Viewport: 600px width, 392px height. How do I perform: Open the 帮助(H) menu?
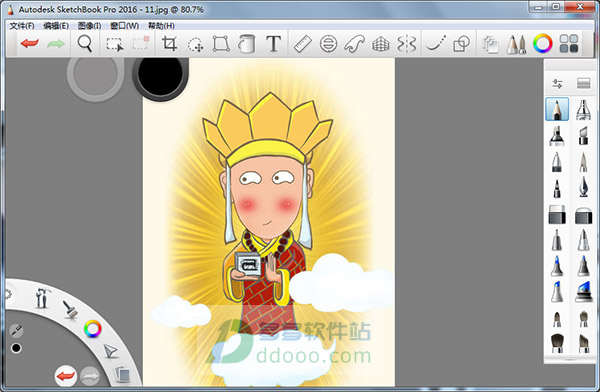click(x=161, y=26)
